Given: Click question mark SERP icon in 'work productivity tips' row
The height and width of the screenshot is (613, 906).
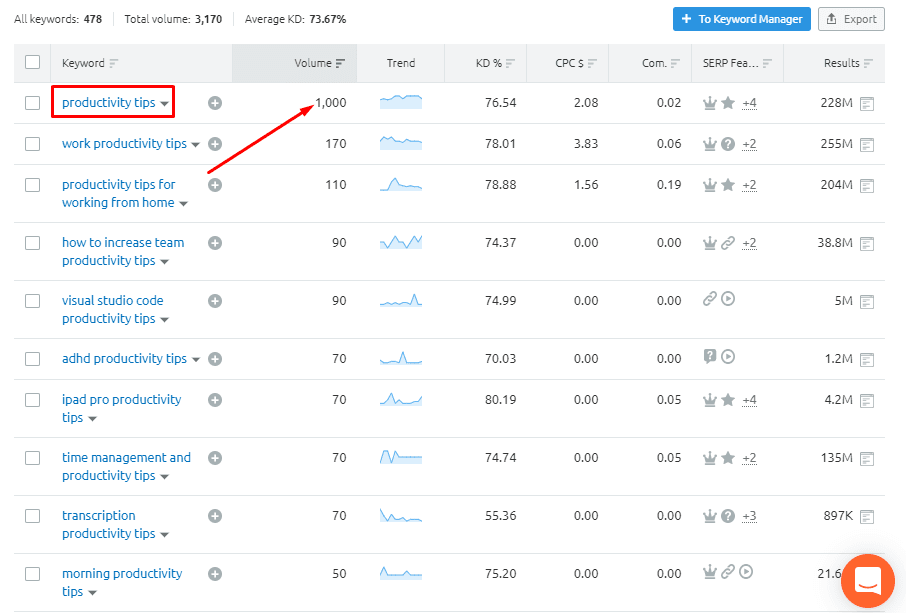Looking at the screenshot, I should point(728,144).
